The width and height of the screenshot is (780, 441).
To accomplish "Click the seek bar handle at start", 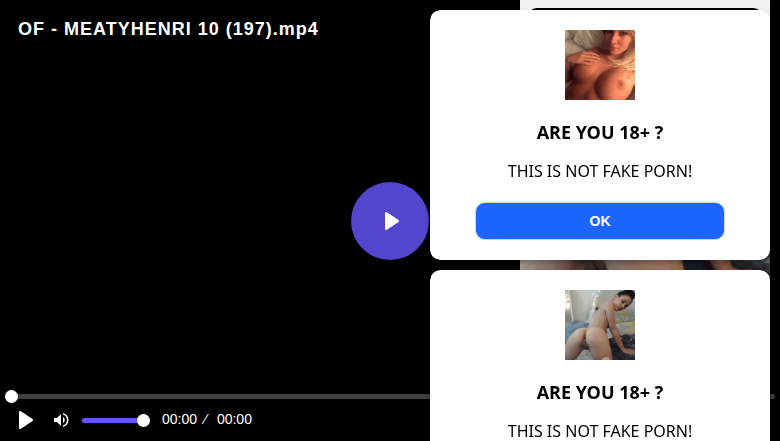I will click(x=11, y=396).
